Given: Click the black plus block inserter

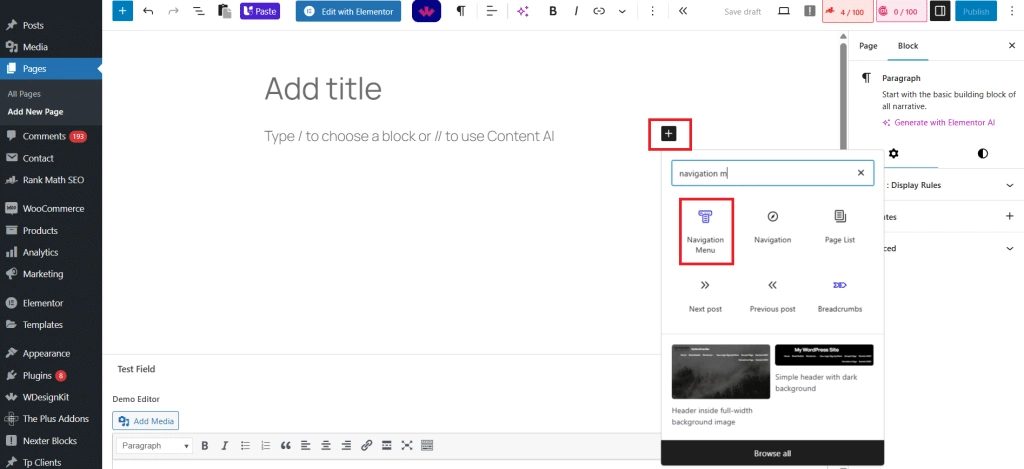Looking at the screenshot, I should 669,133.
